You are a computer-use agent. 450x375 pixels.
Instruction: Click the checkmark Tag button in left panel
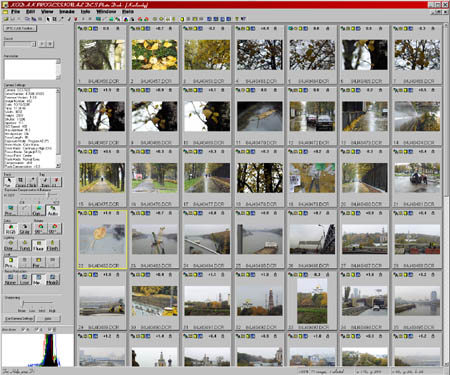45,182
